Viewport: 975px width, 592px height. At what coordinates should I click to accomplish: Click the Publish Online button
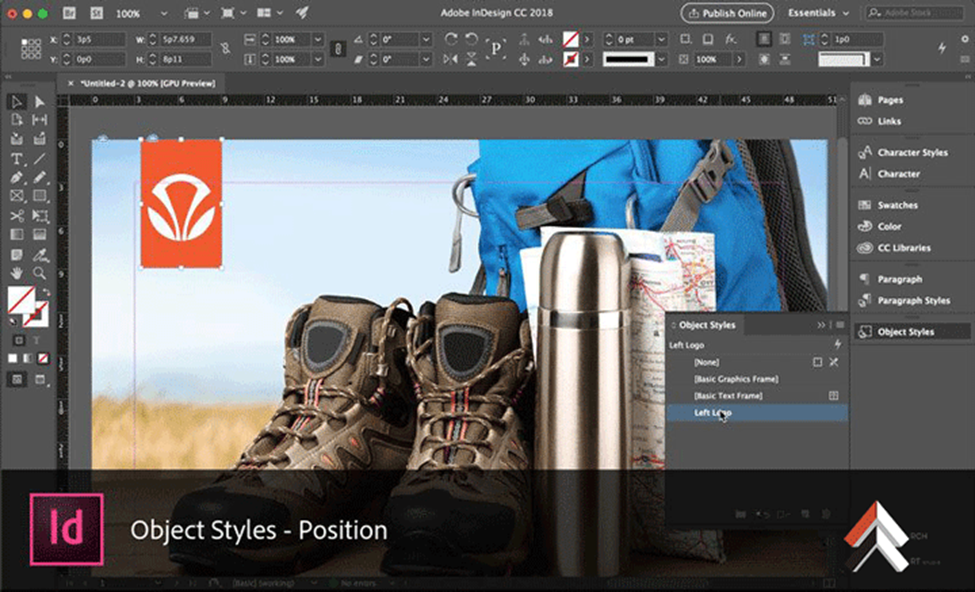727,13
